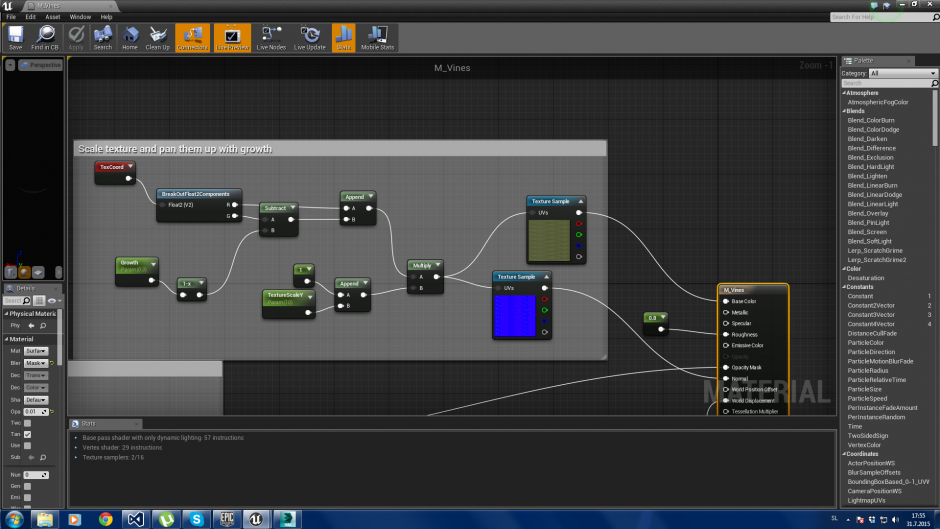Screen dimensions: 940x529
Task: Open Windows Start menu
Action: (x=13, y=519)
